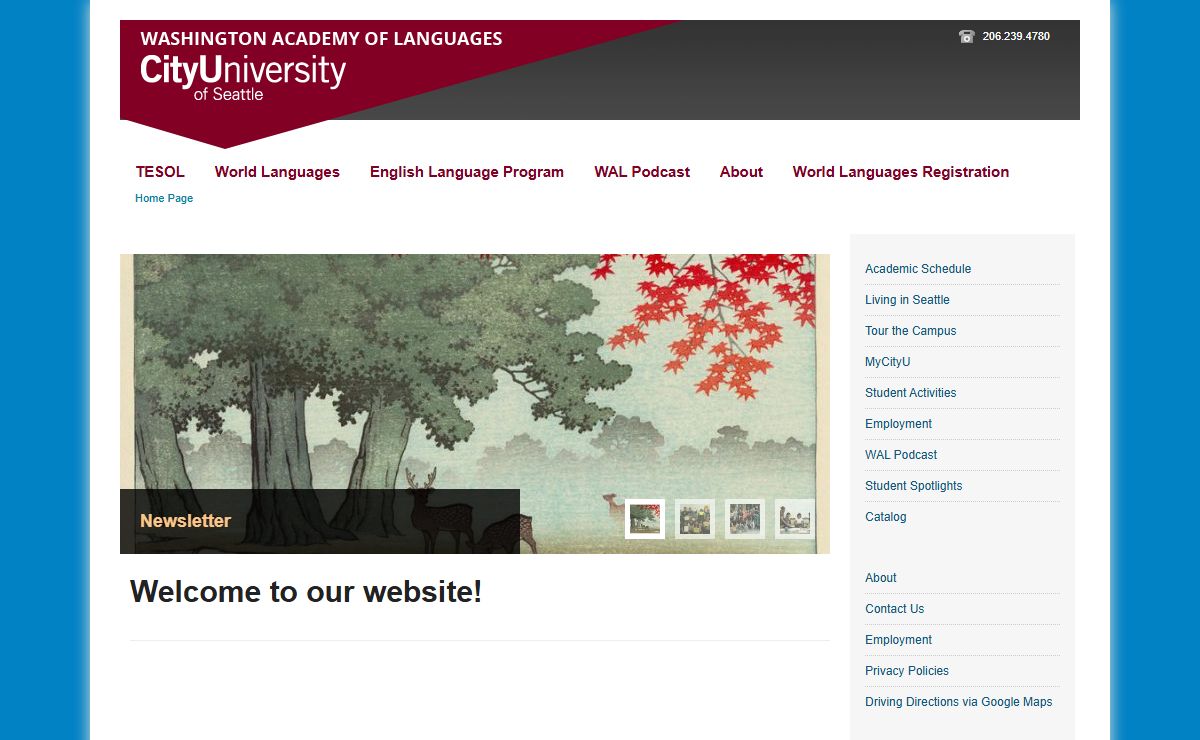The height and width of the screenshot is (740, 1200).
Task: Open the Academic Schedule sidebar link
Action: (918, 269)
